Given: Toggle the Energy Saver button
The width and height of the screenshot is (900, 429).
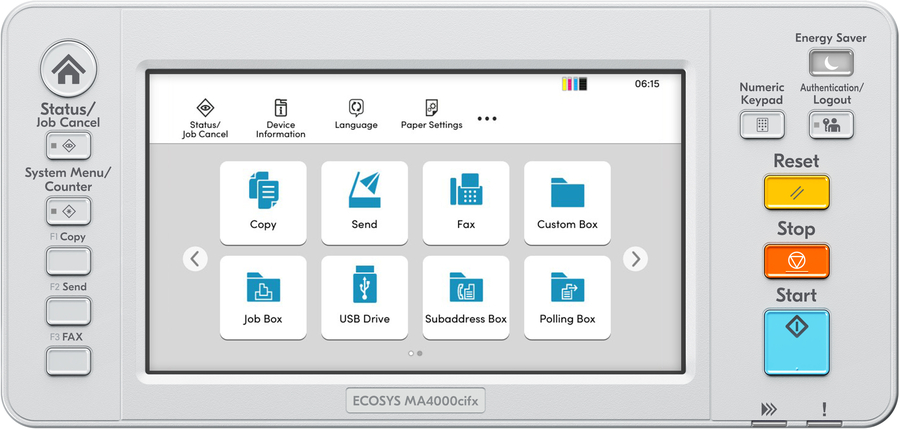Looking at the screenshot, I should tap(831, 63).
